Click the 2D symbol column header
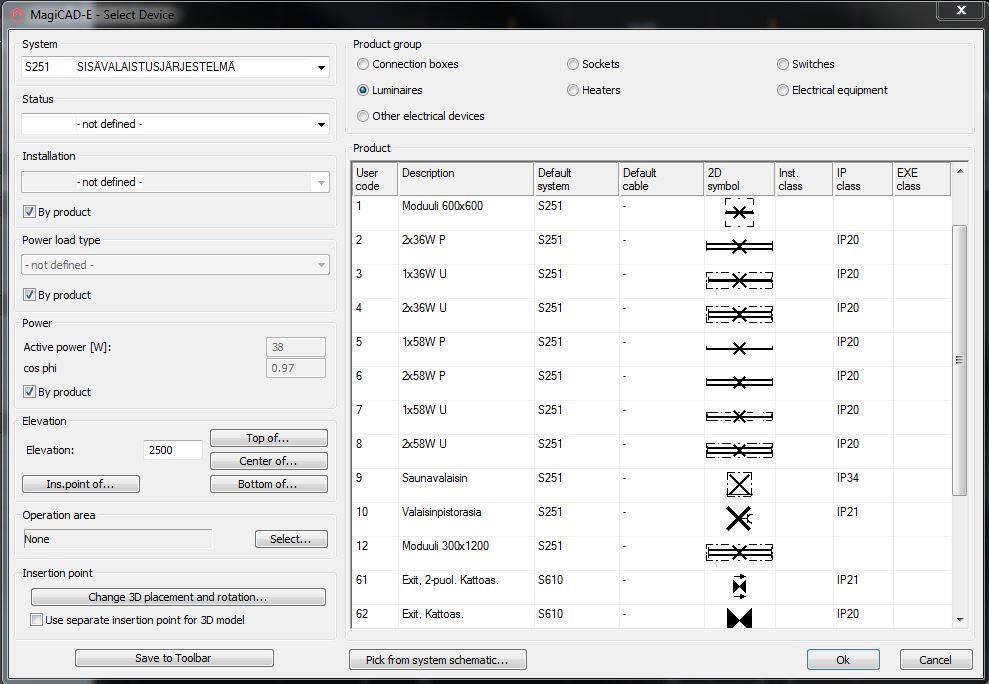 click(739, 179)
